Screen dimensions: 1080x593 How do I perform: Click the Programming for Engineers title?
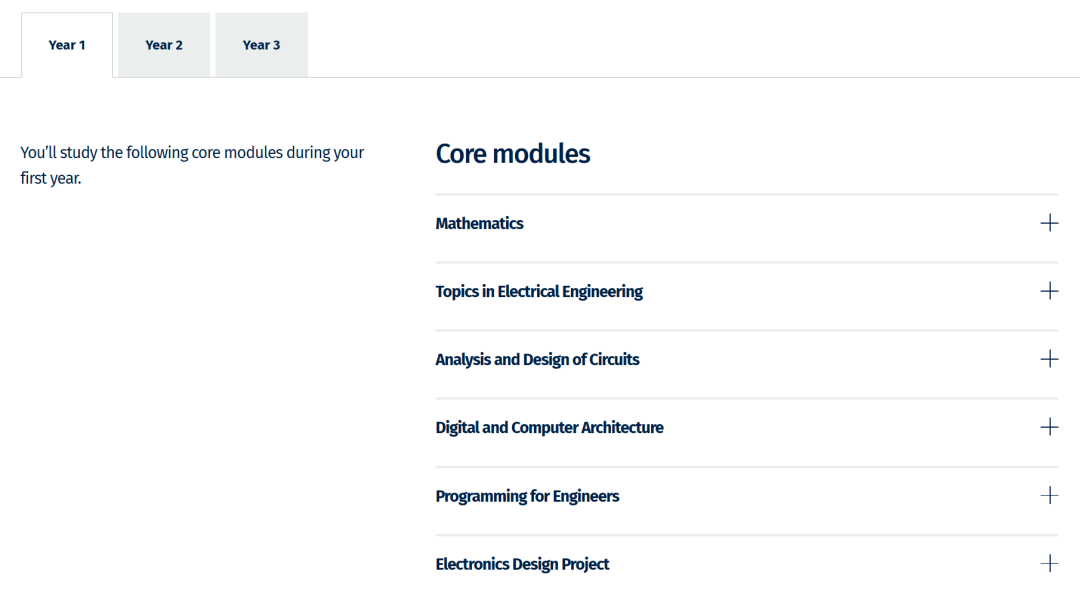[527, 496]
